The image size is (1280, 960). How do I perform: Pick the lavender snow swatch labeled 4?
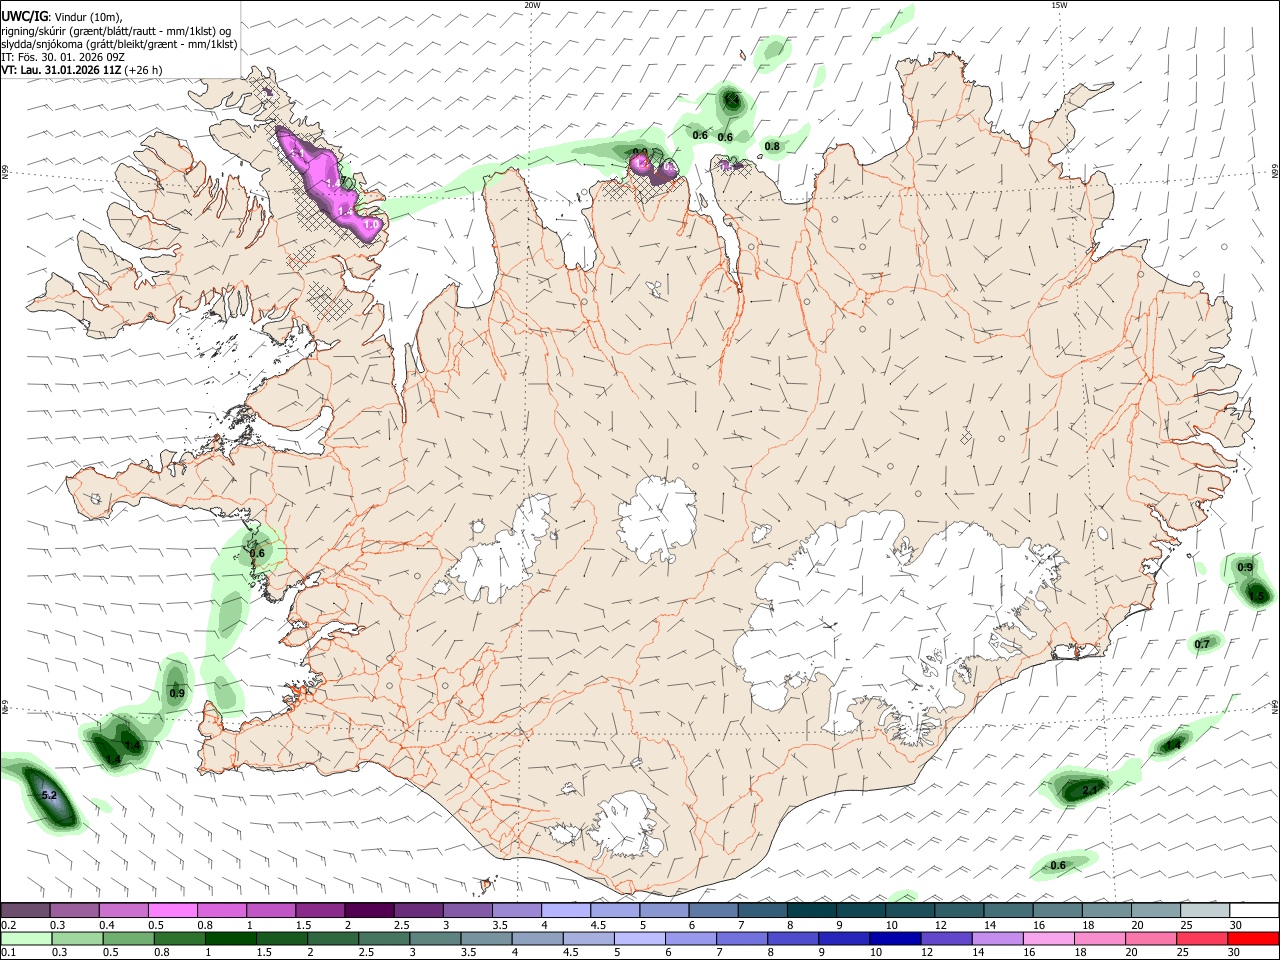pyautogui.click(x=565, y=910)
